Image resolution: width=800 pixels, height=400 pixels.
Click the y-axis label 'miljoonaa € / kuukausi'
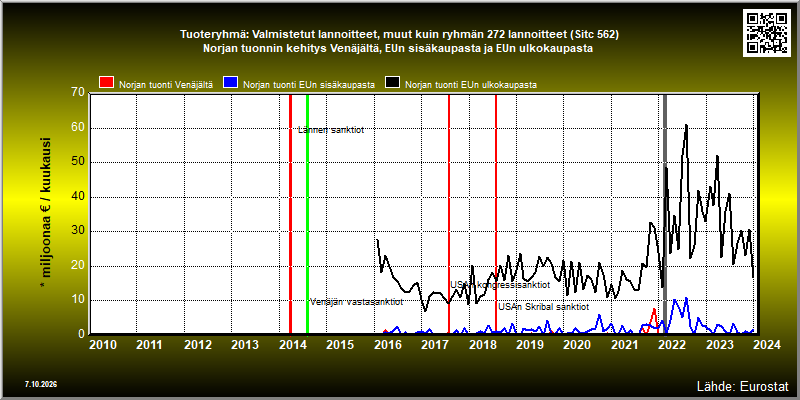click(45, 214)
